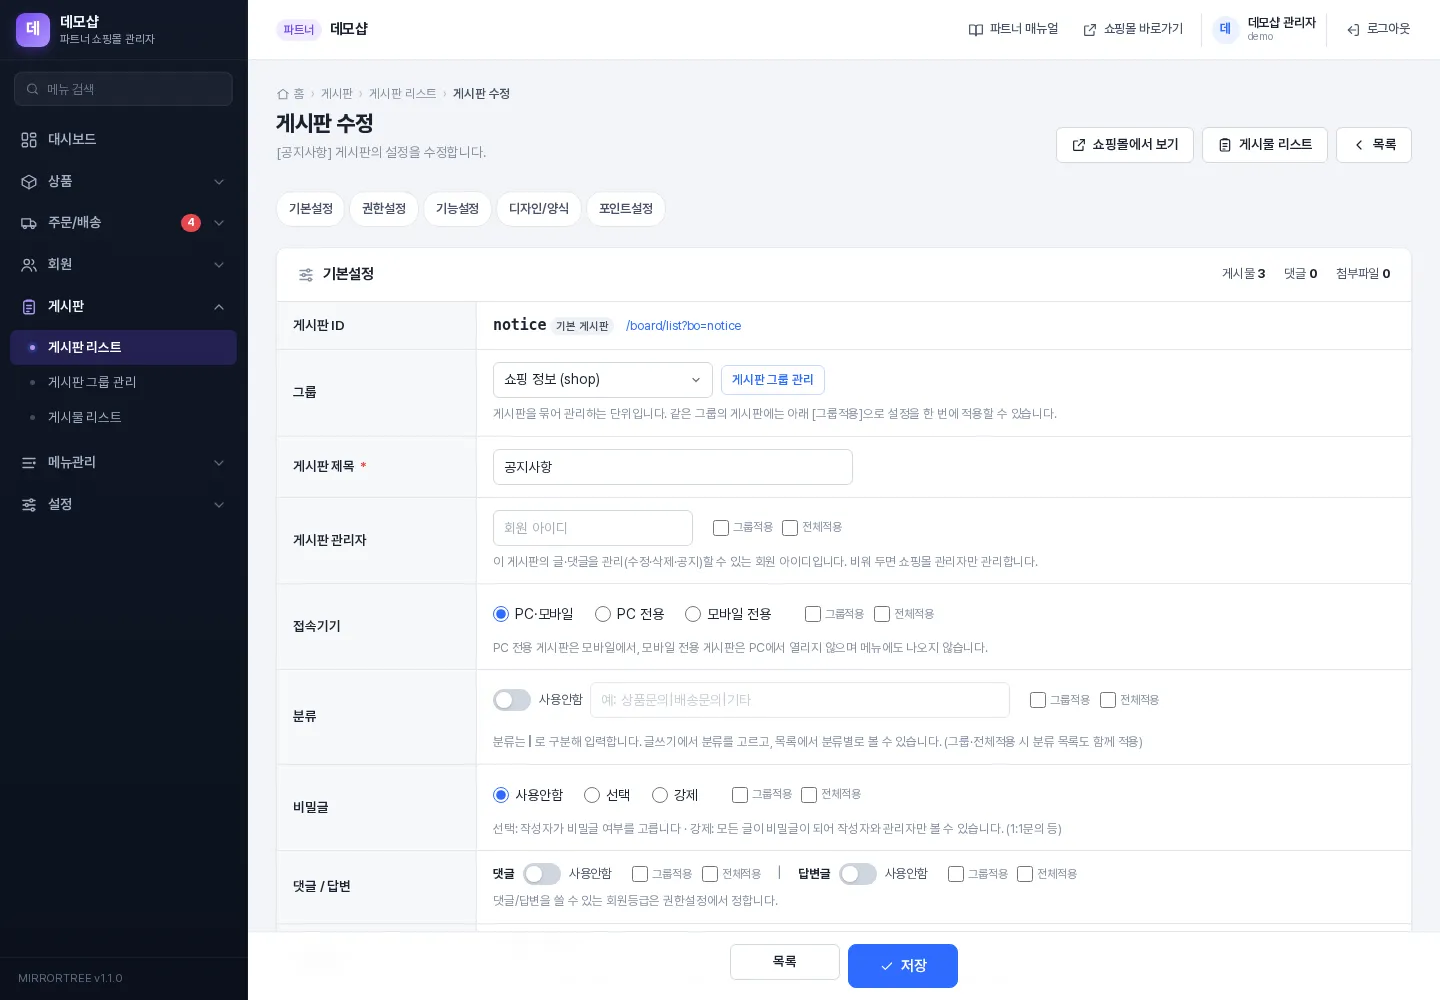Click the dashboard grid icon in sidebar
Image resolution: width=1440 pixels, height=1000 pixels.
(29, 140)
